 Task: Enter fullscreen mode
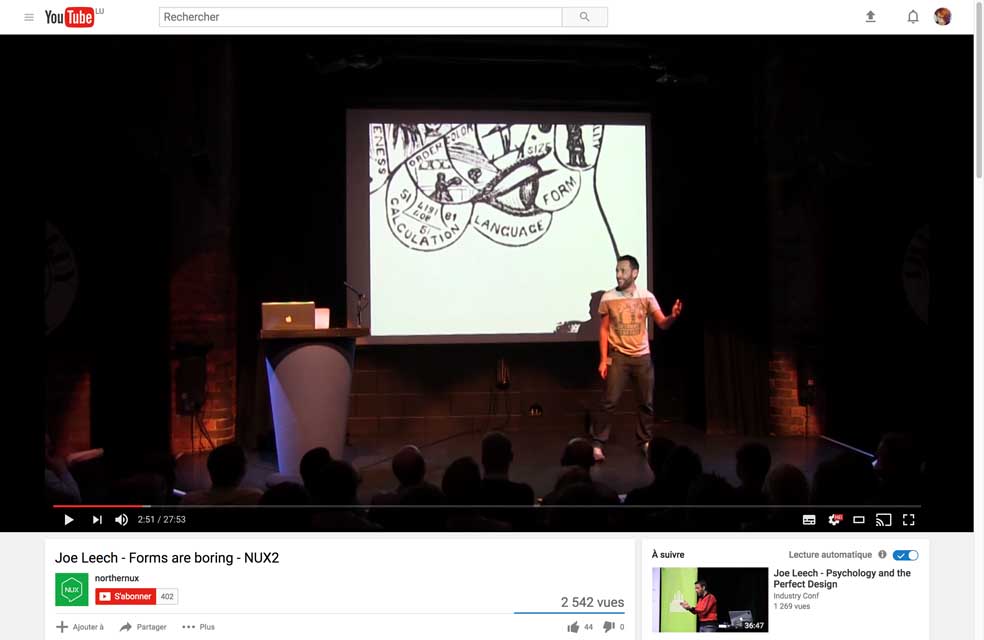908,520
